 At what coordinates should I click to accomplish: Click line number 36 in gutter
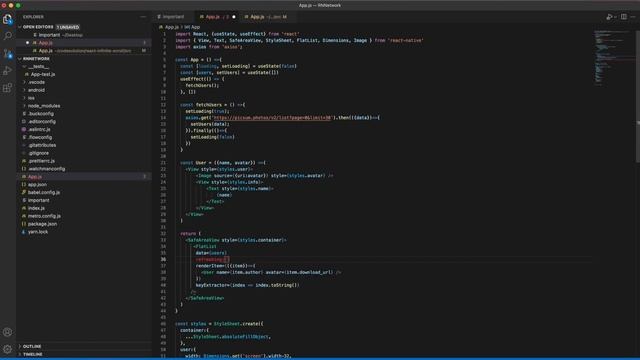point(163,260)
